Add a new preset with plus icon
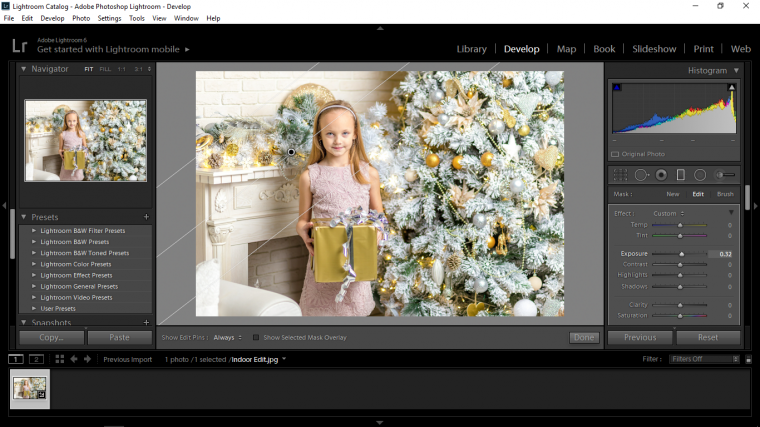Image resolution: width=760 pixels, height=427 pixels. pos(146,217)
